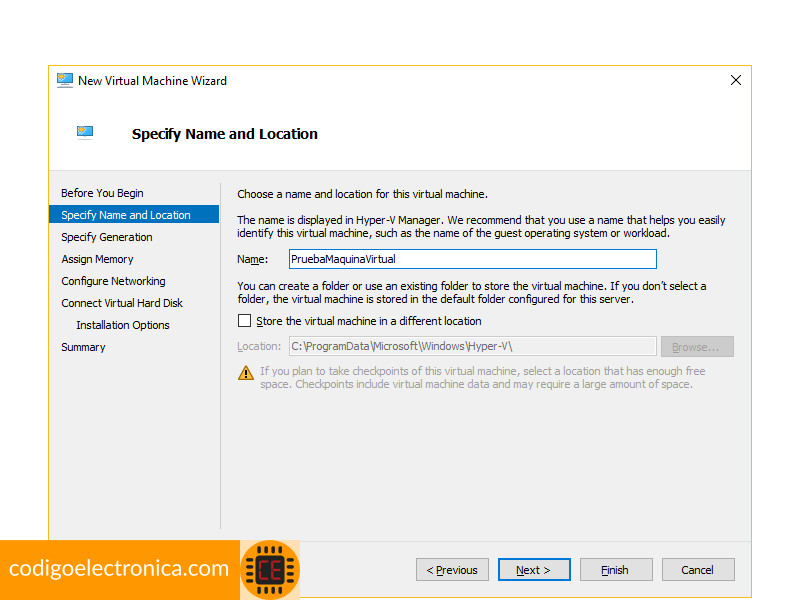Image resolution: width=800 pixels, height=600 pixels.
Task: Go to the Specify Generation step
Action: (x=107, y=237)
